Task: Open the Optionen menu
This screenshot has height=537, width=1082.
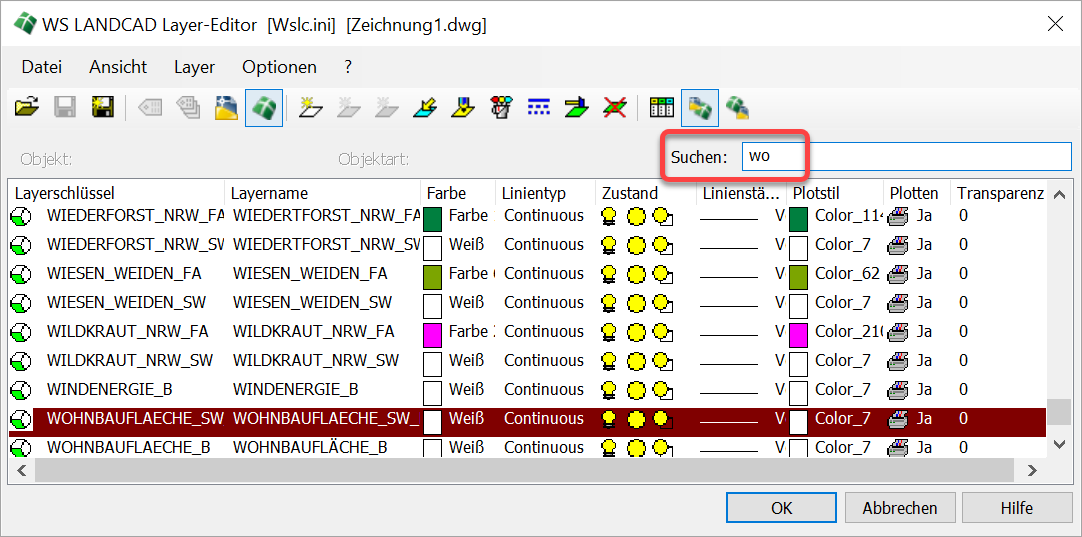Action: 279,67
